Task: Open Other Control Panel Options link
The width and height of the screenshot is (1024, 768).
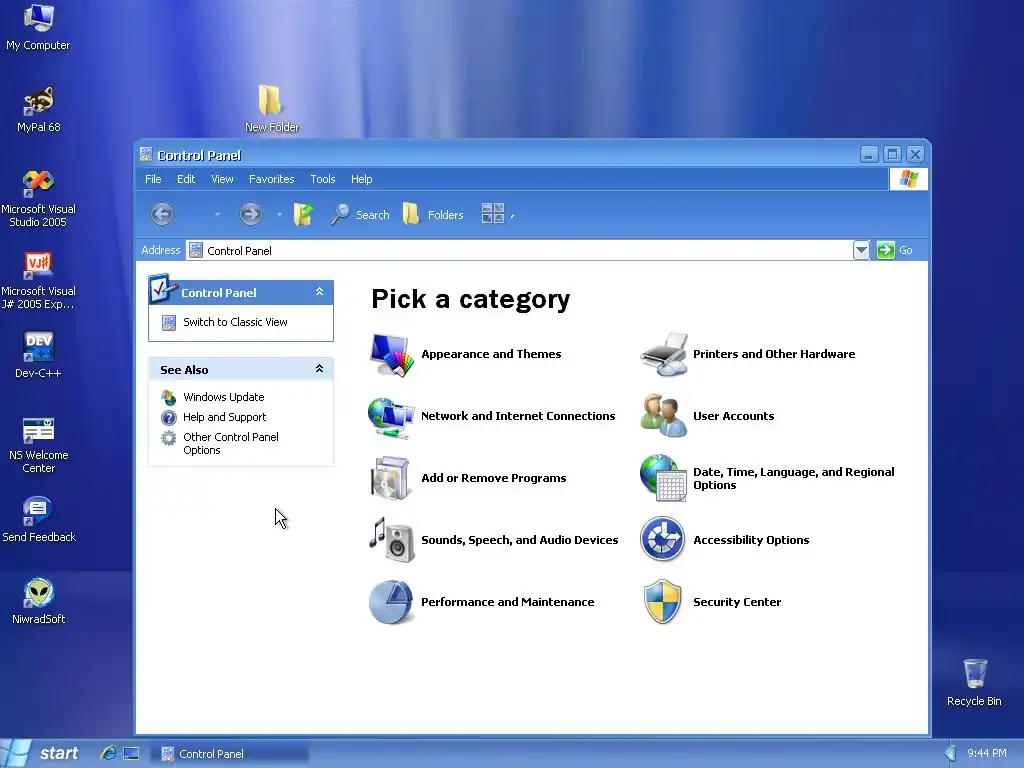Action: coord(231,443)
